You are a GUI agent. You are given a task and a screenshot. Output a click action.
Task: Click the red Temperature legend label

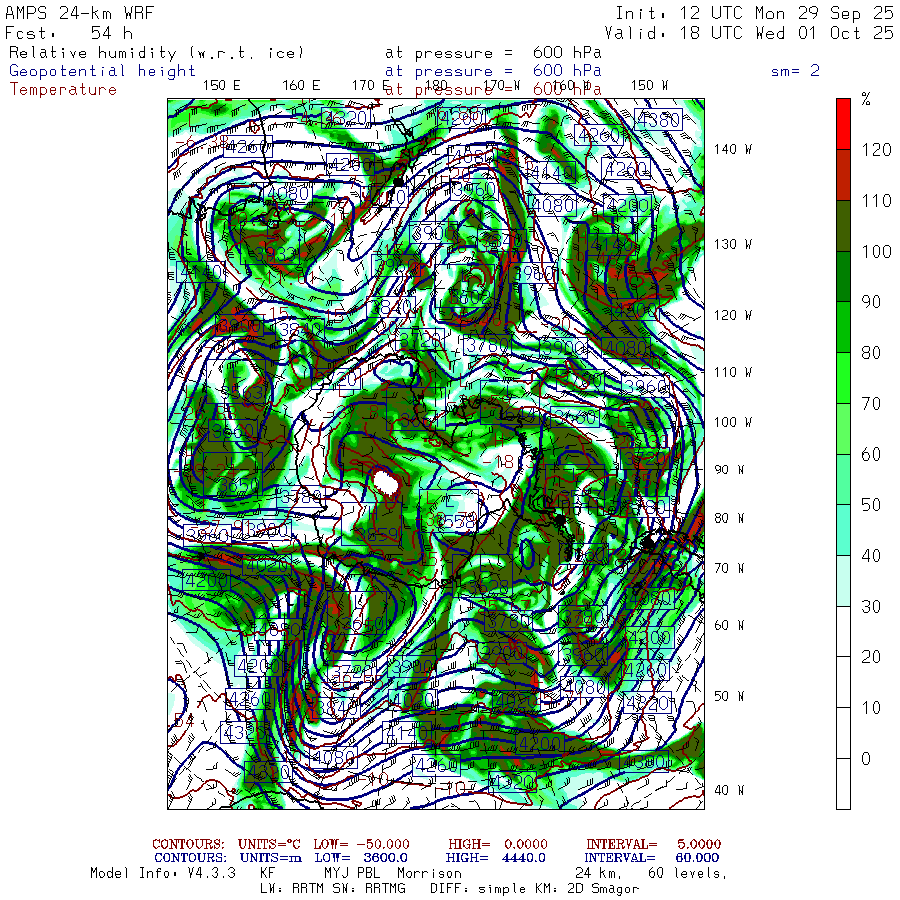63,90
